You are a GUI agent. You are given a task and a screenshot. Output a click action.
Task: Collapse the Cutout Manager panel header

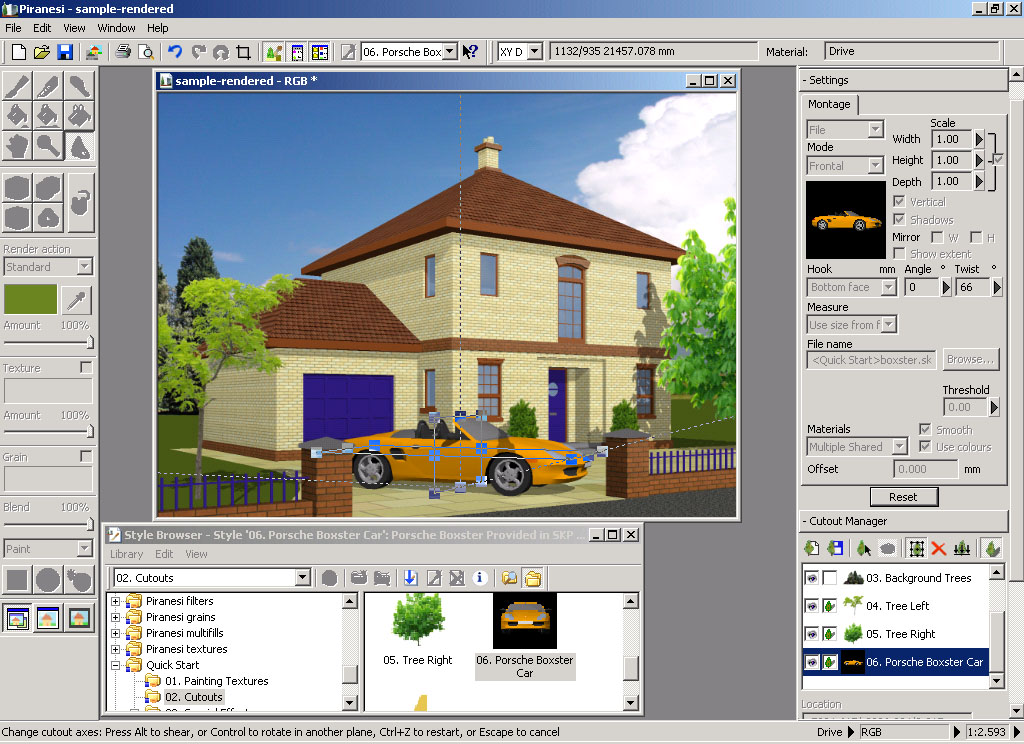(x=904, y=521)
